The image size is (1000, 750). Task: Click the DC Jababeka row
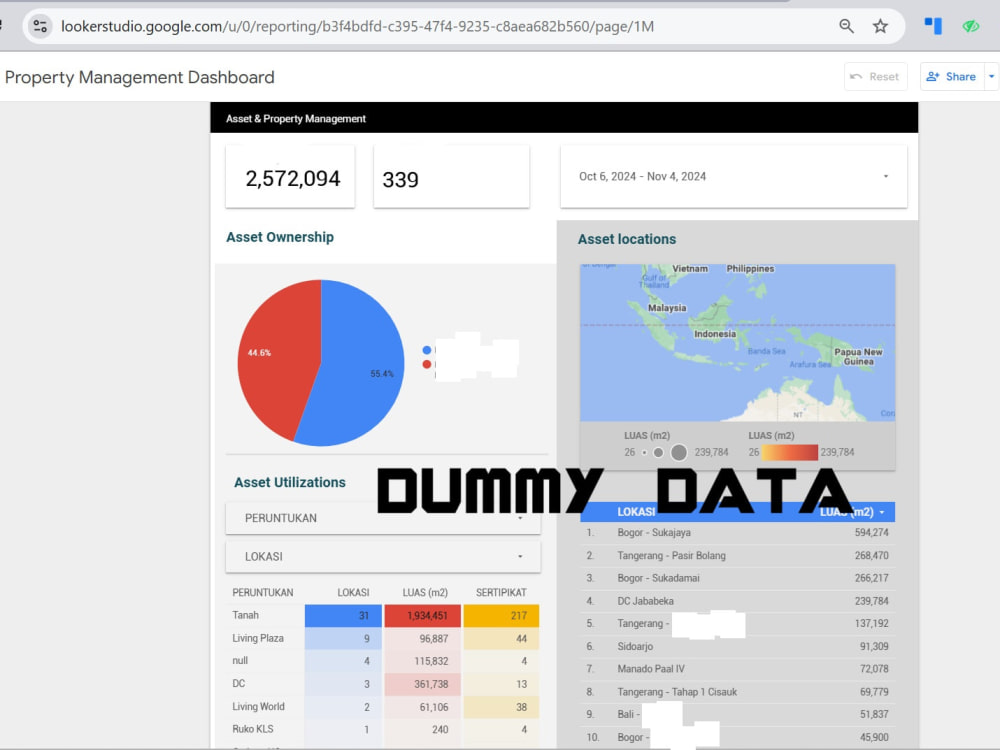[737, 601]
